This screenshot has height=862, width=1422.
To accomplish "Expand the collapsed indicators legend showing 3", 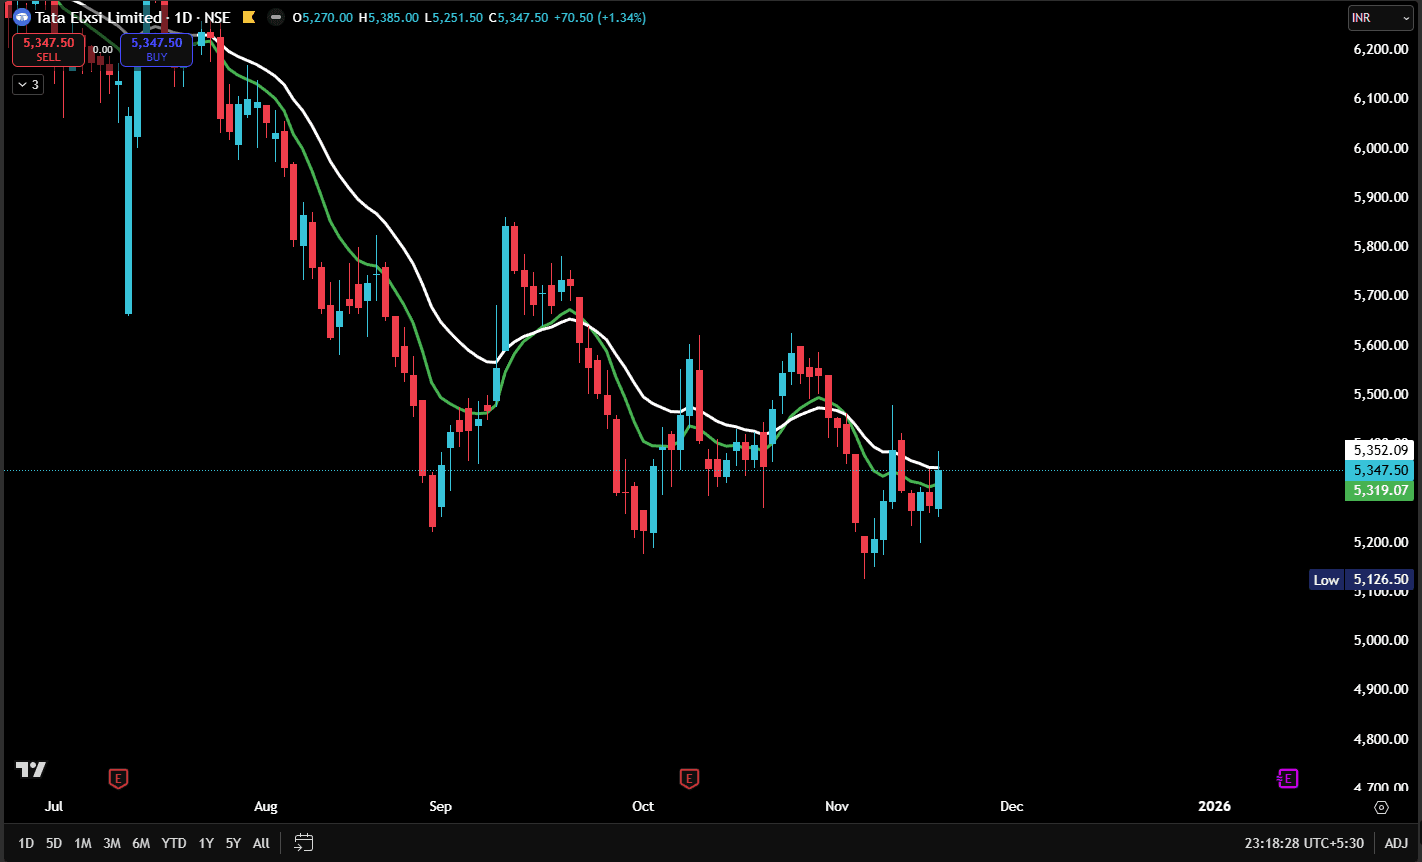I will (x=27, y=85).
